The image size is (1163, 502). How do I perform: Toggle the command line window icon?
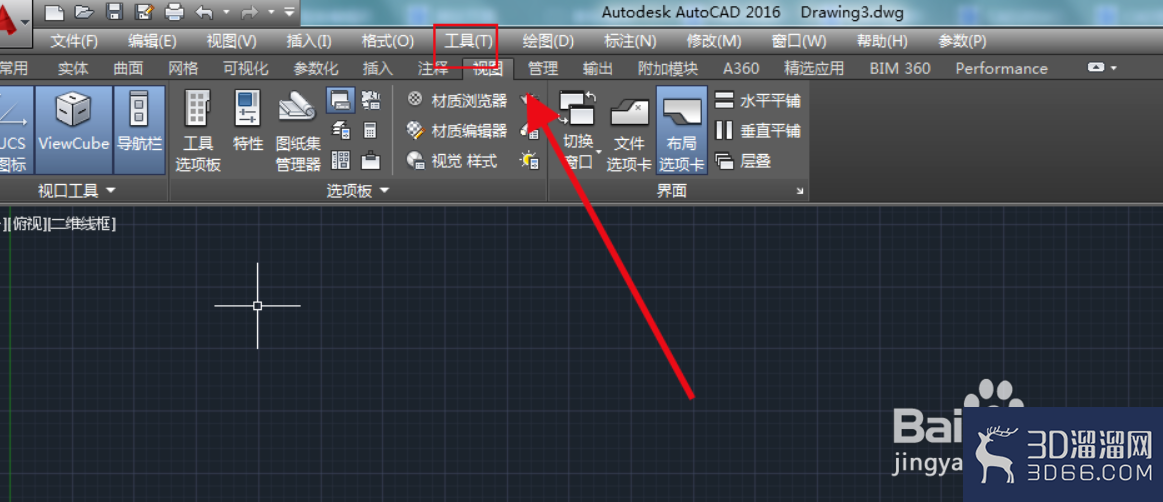point(340,99)
